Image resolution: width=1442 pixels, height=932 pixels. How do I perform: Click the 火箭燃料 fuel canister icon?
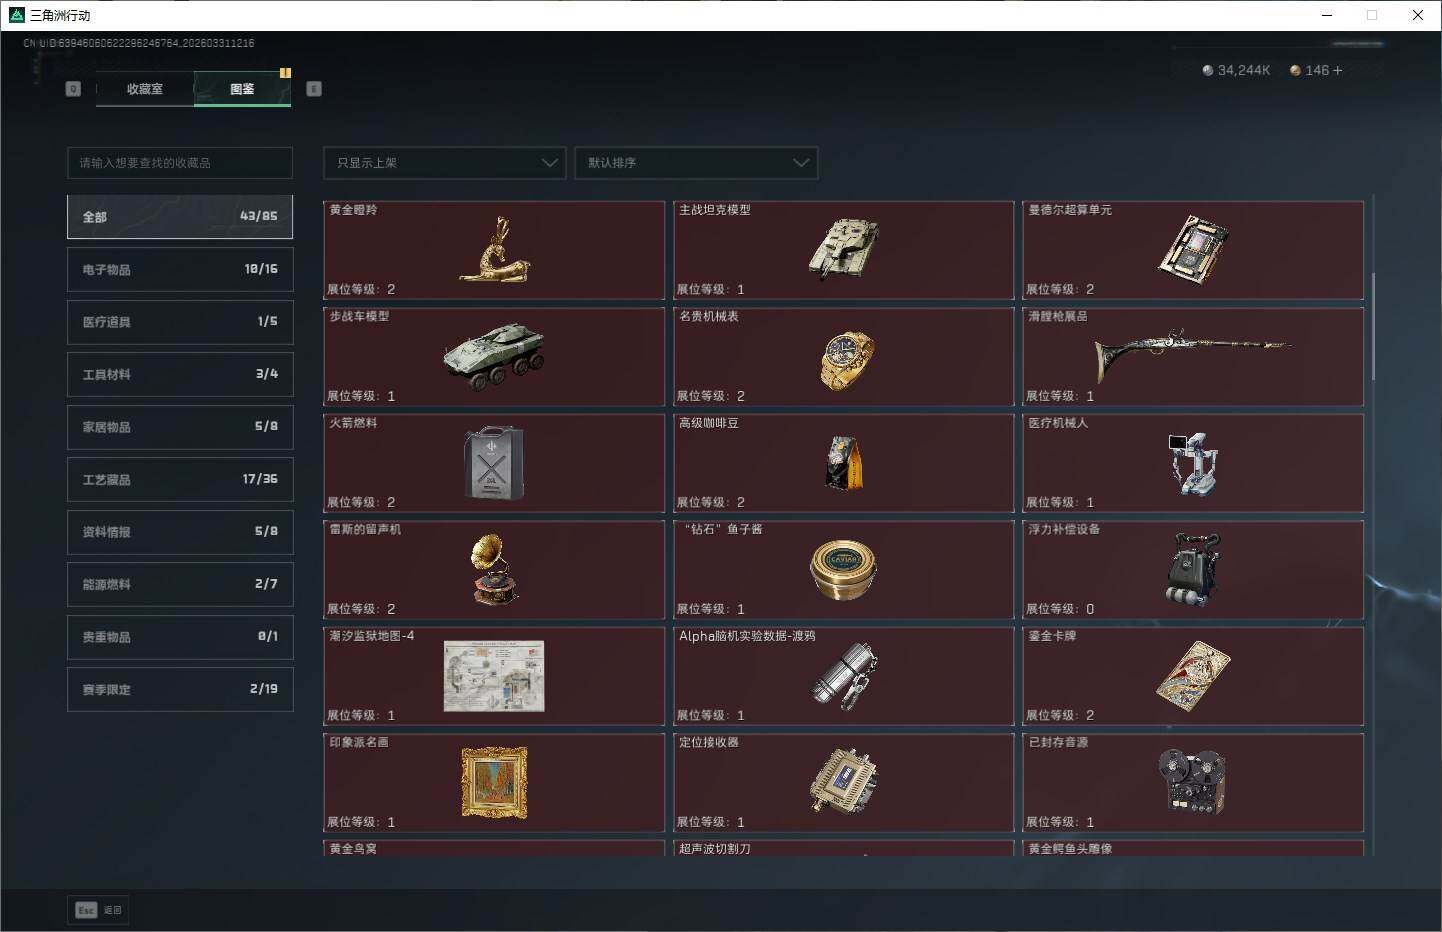pos(493,463)
